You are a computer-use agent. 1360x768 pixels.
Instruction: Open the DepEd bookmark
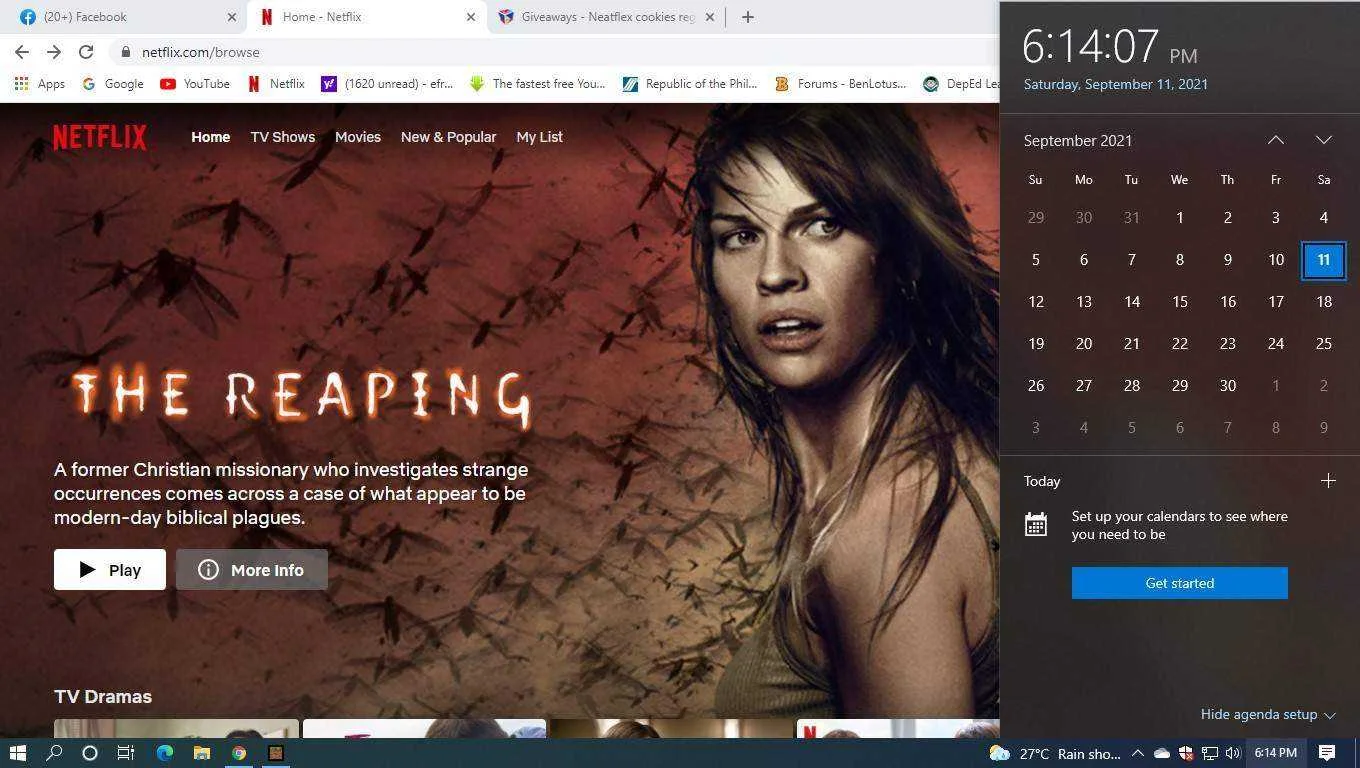tap(961, 84)
